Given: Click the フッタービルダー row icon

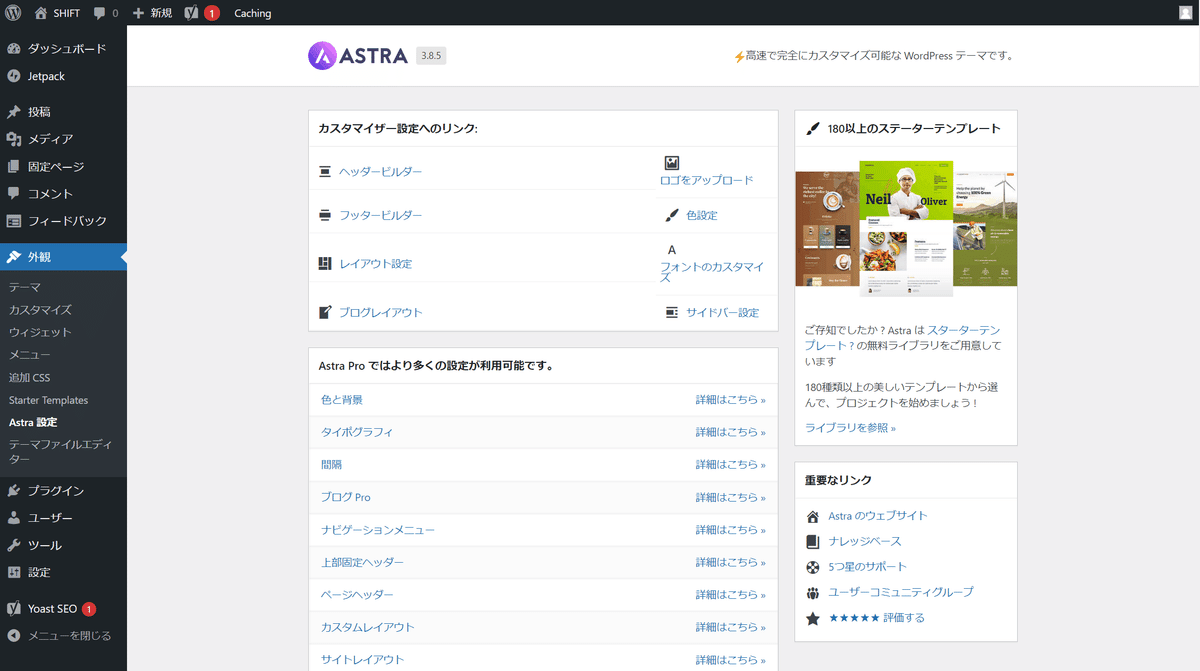Looking at the screenshot, I should [325, 215].
